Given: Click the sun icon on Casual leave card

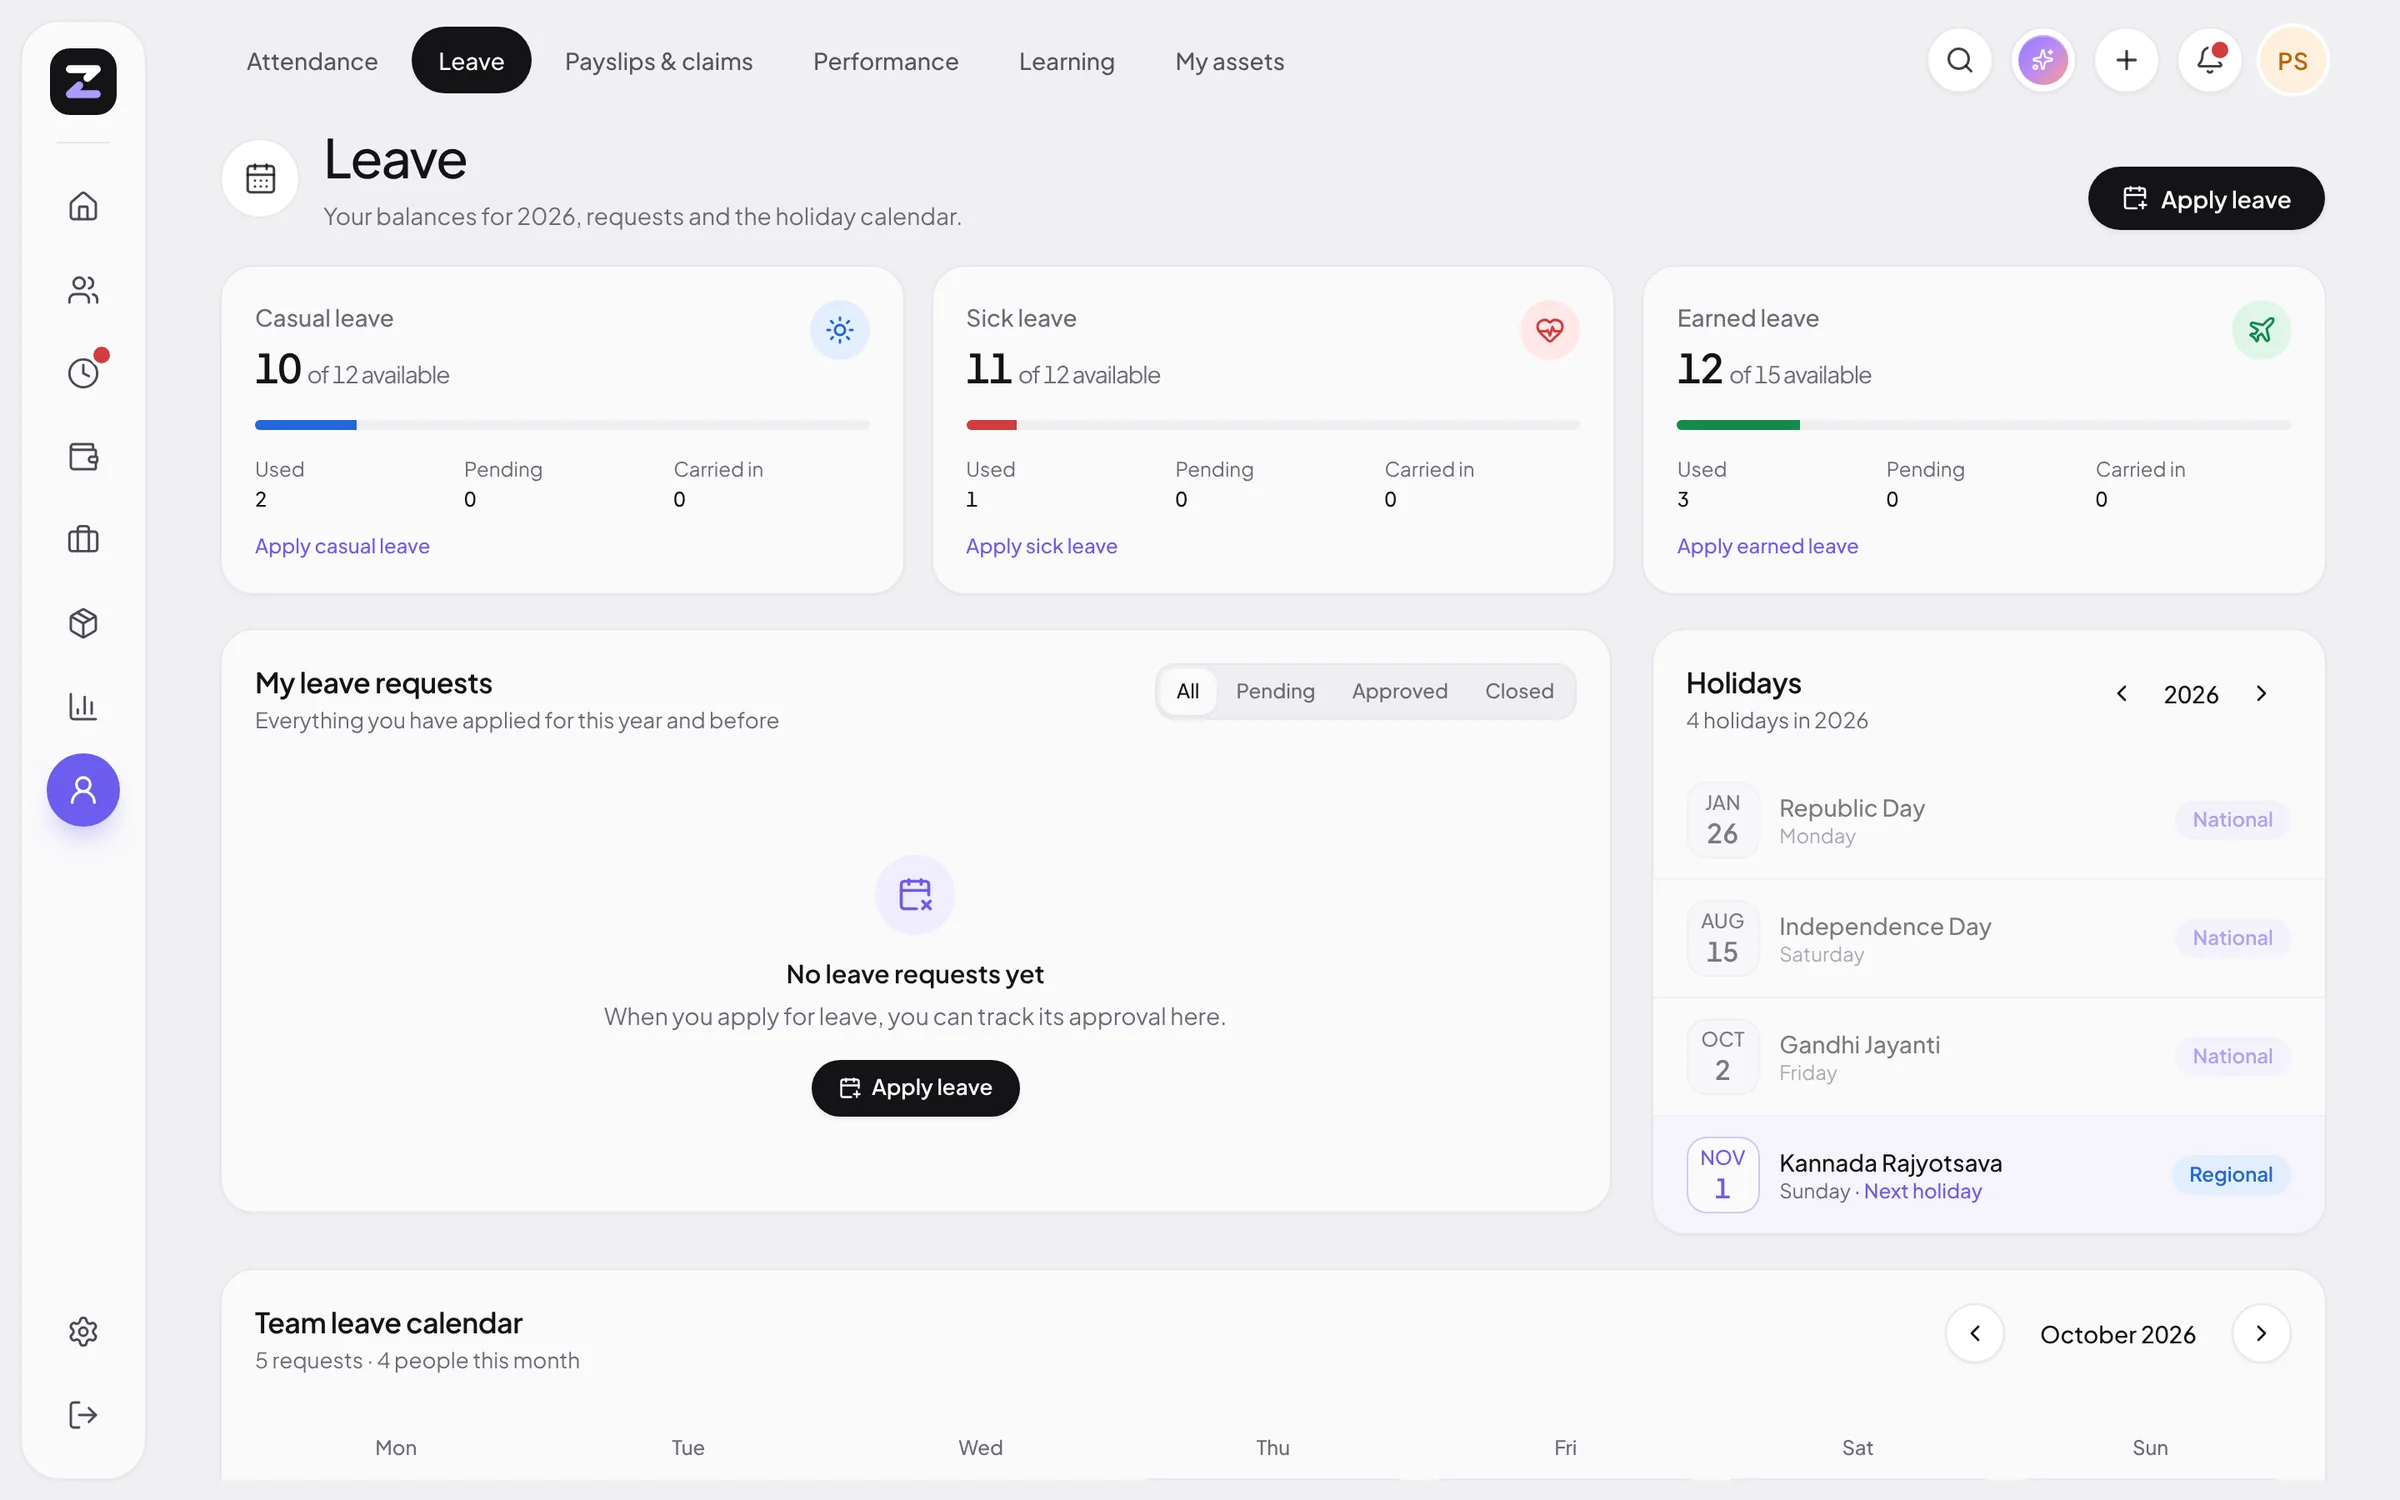Looking at the screenshot, I should 840,330.
